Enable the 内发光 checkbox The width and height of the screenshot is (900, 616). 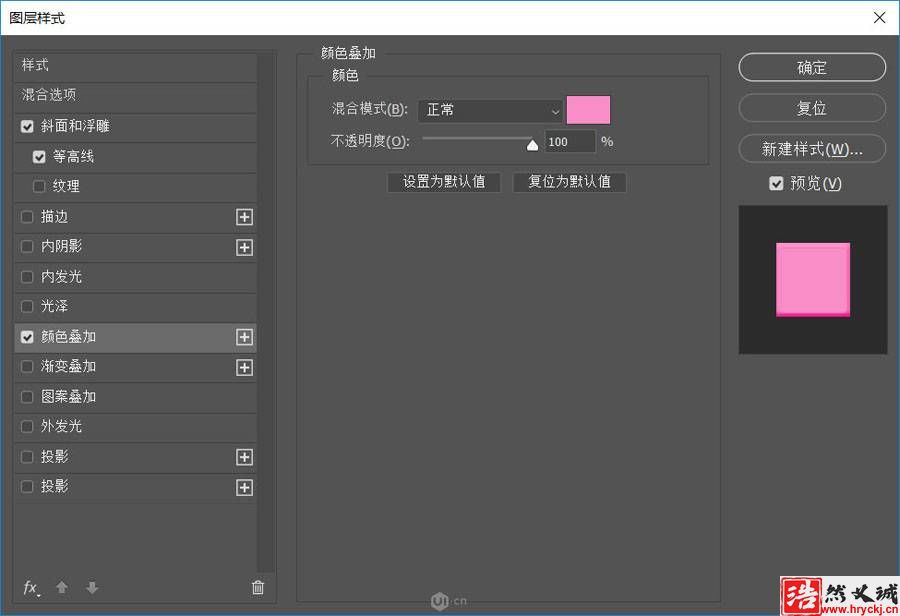click(x=27, y=277)
